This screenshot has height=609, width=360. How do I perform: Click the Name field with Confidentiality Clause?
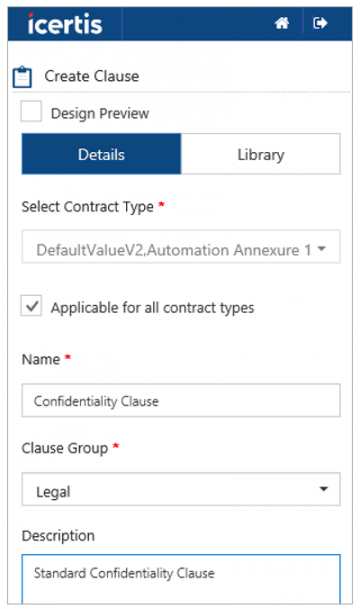181,400
